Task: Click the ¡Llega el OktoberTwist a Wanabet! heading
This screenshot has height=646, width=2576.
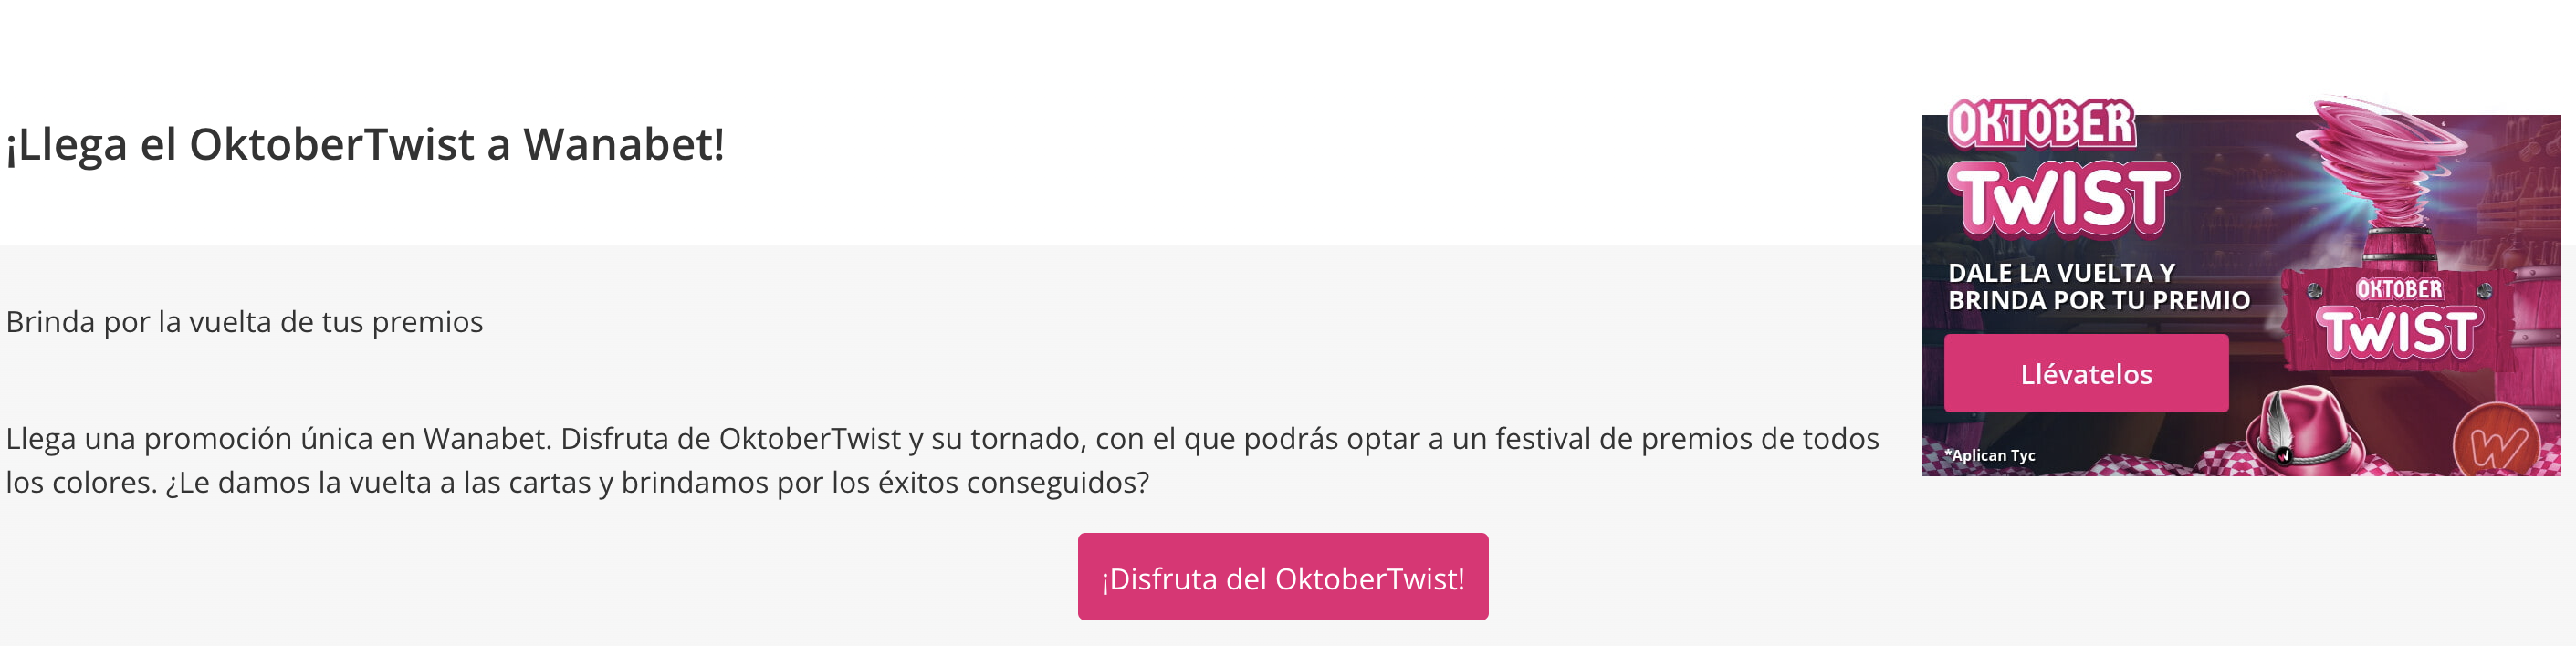Action: click(365, 144)
